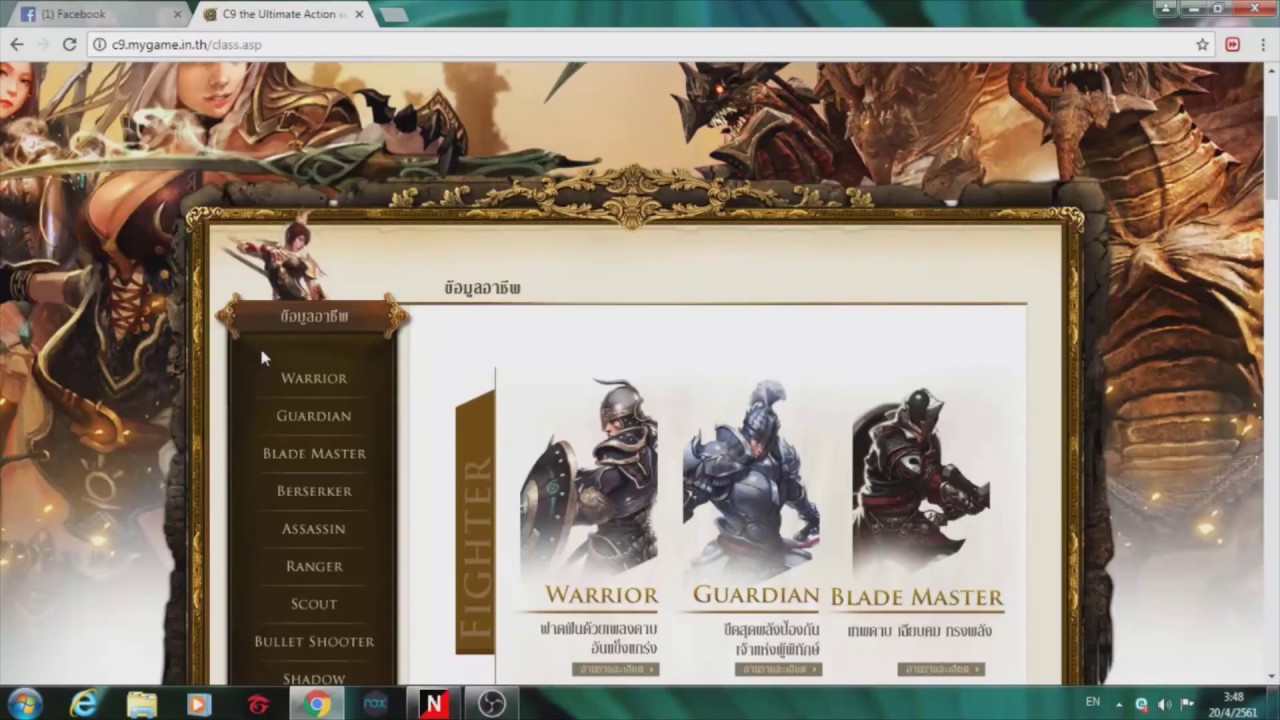The height and width of the screenshot is (720, 1280).
Task: Open the Windows Start menu
Action: point(25,704)
